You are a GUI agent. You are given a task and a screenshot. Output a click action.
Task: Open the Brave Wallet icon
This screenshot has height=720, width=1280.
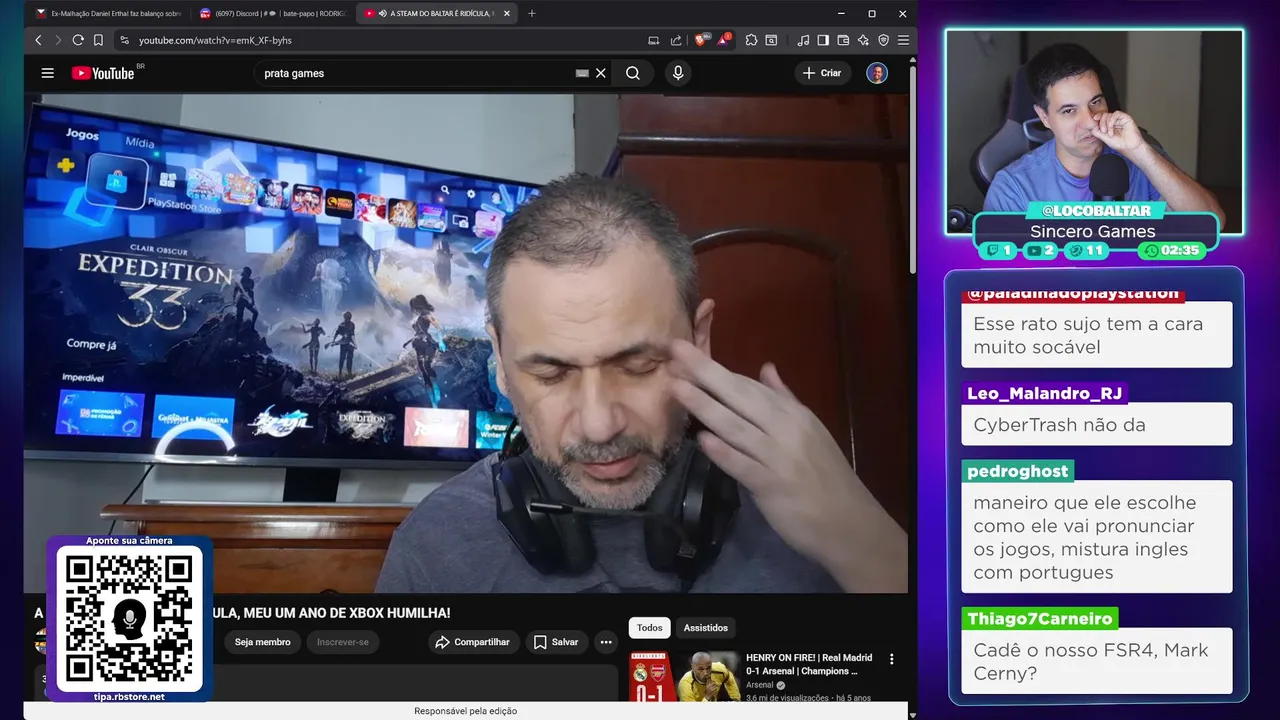843,40
